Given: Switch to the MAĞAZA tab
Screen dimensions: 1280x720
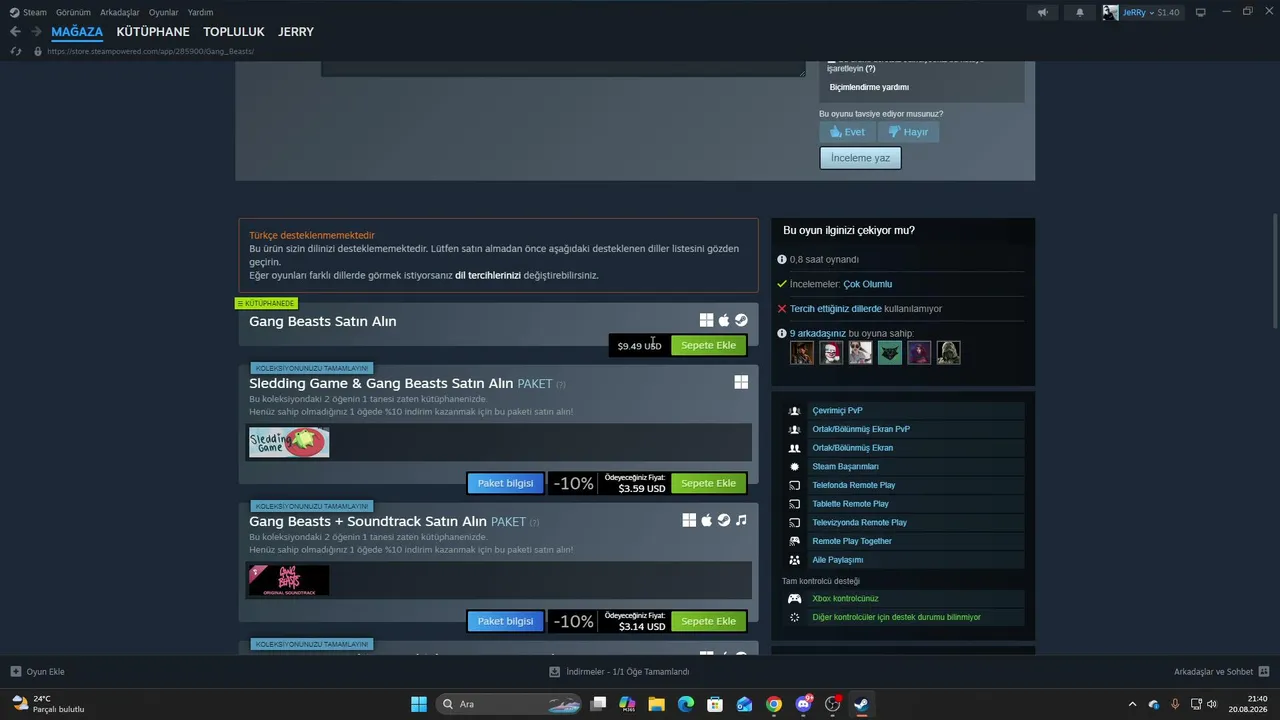Looking at the screenshot, I should [77, 32].
